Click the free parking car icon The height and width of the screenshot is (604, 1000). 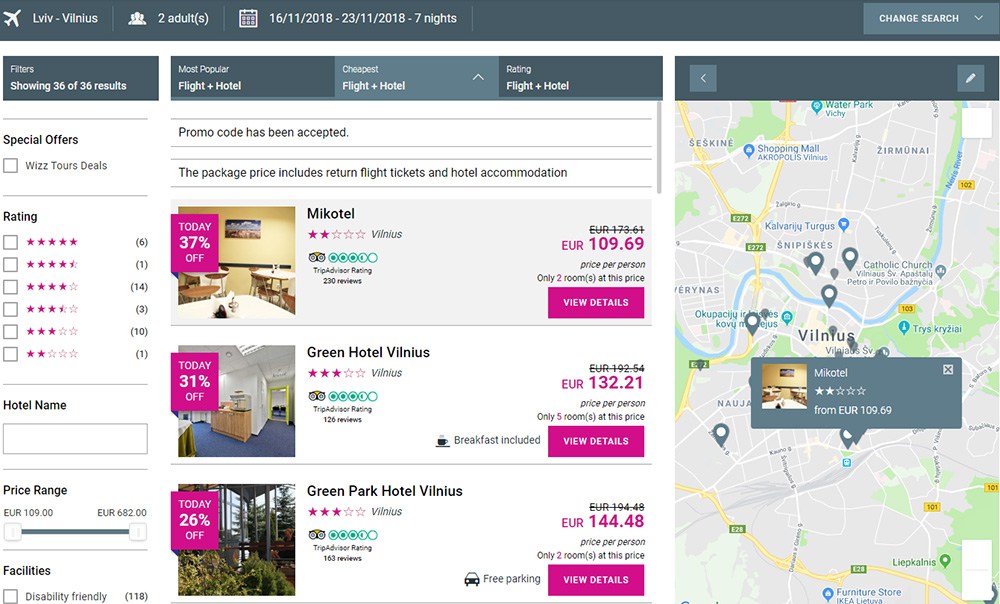472,579
